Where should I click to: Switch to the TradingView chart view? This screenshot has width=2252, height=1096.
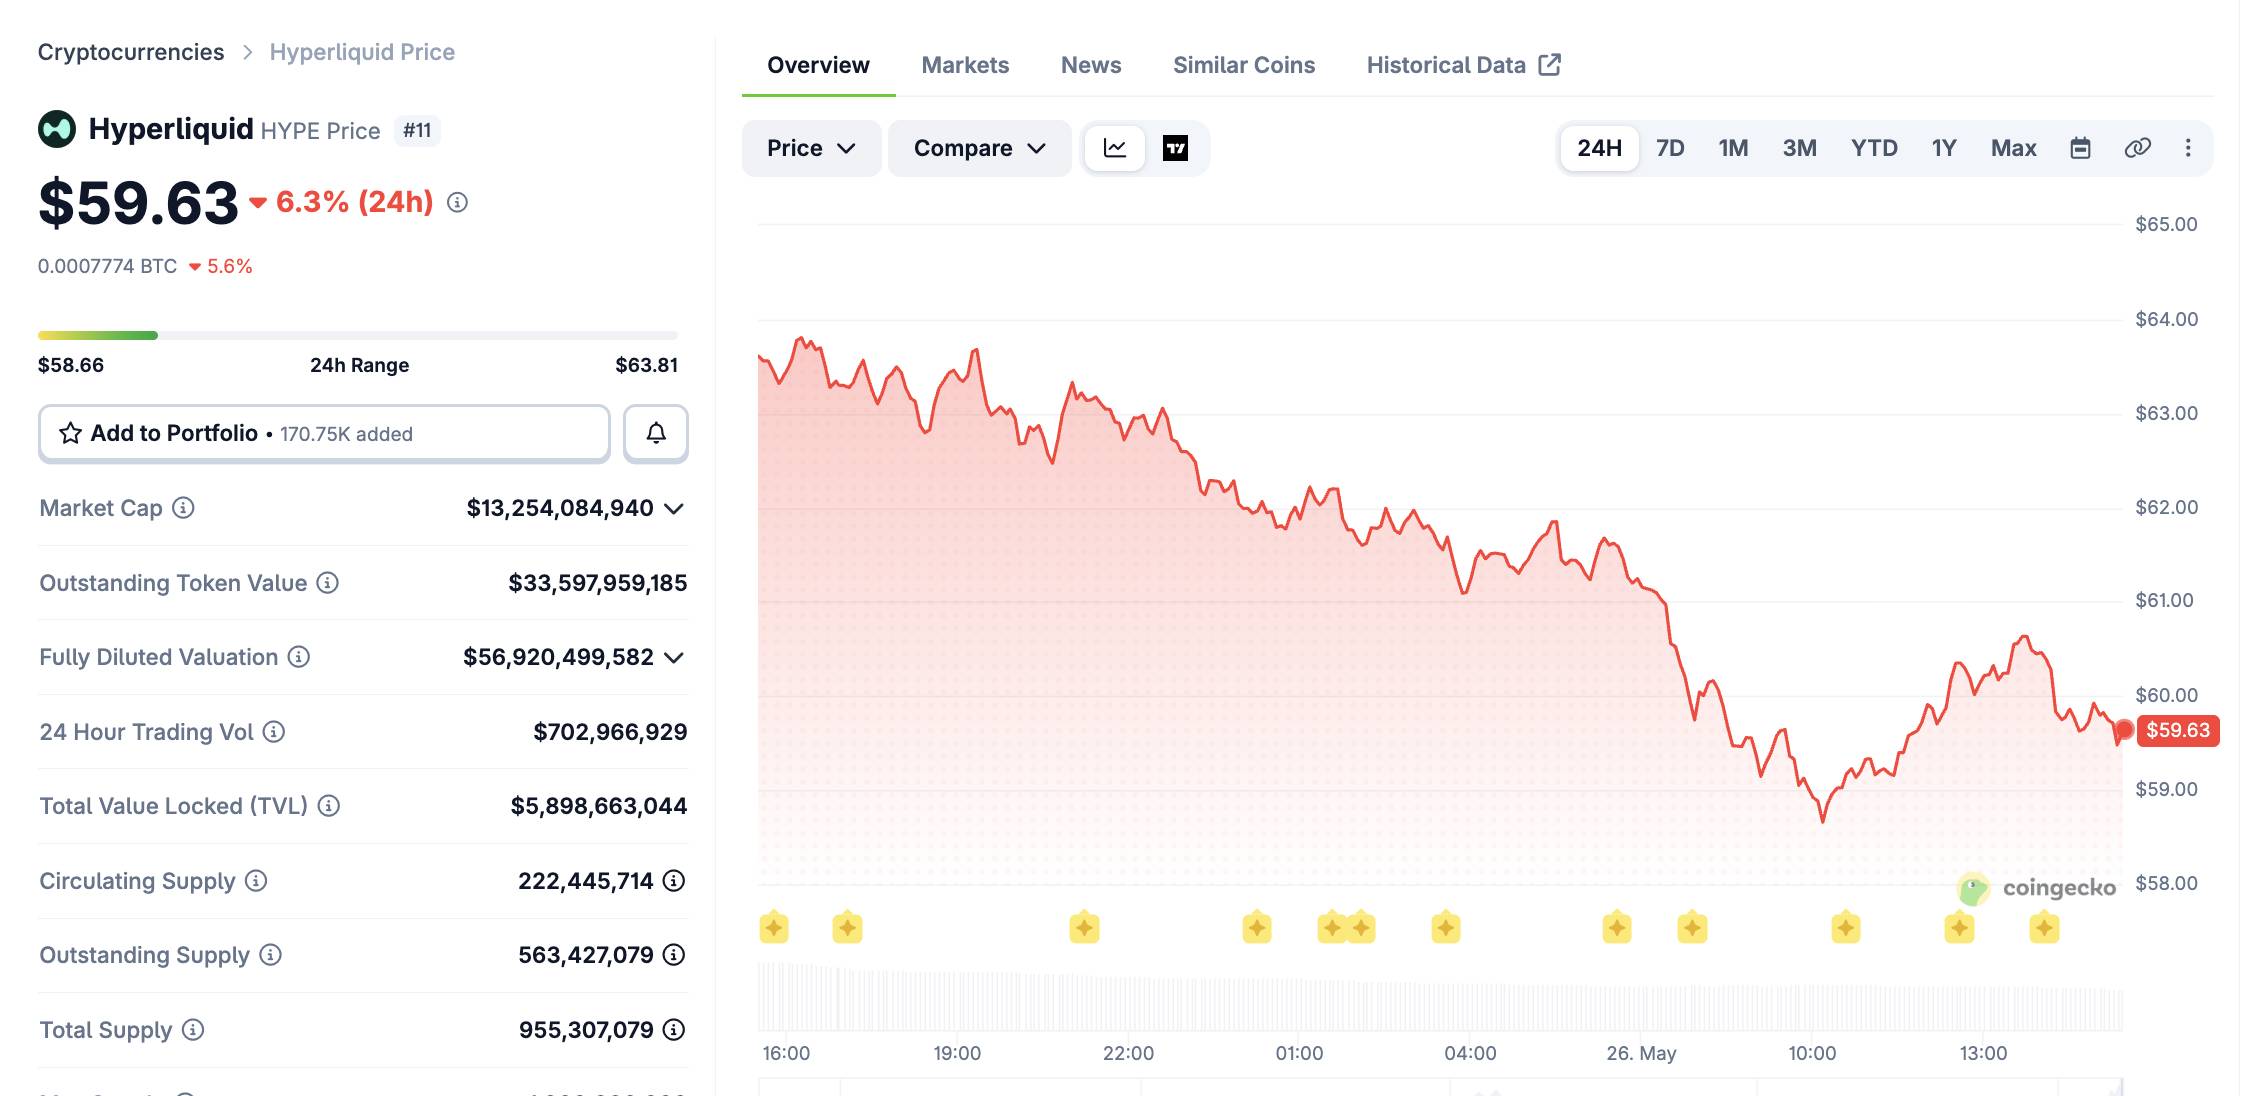click(x=1175, y=148)
